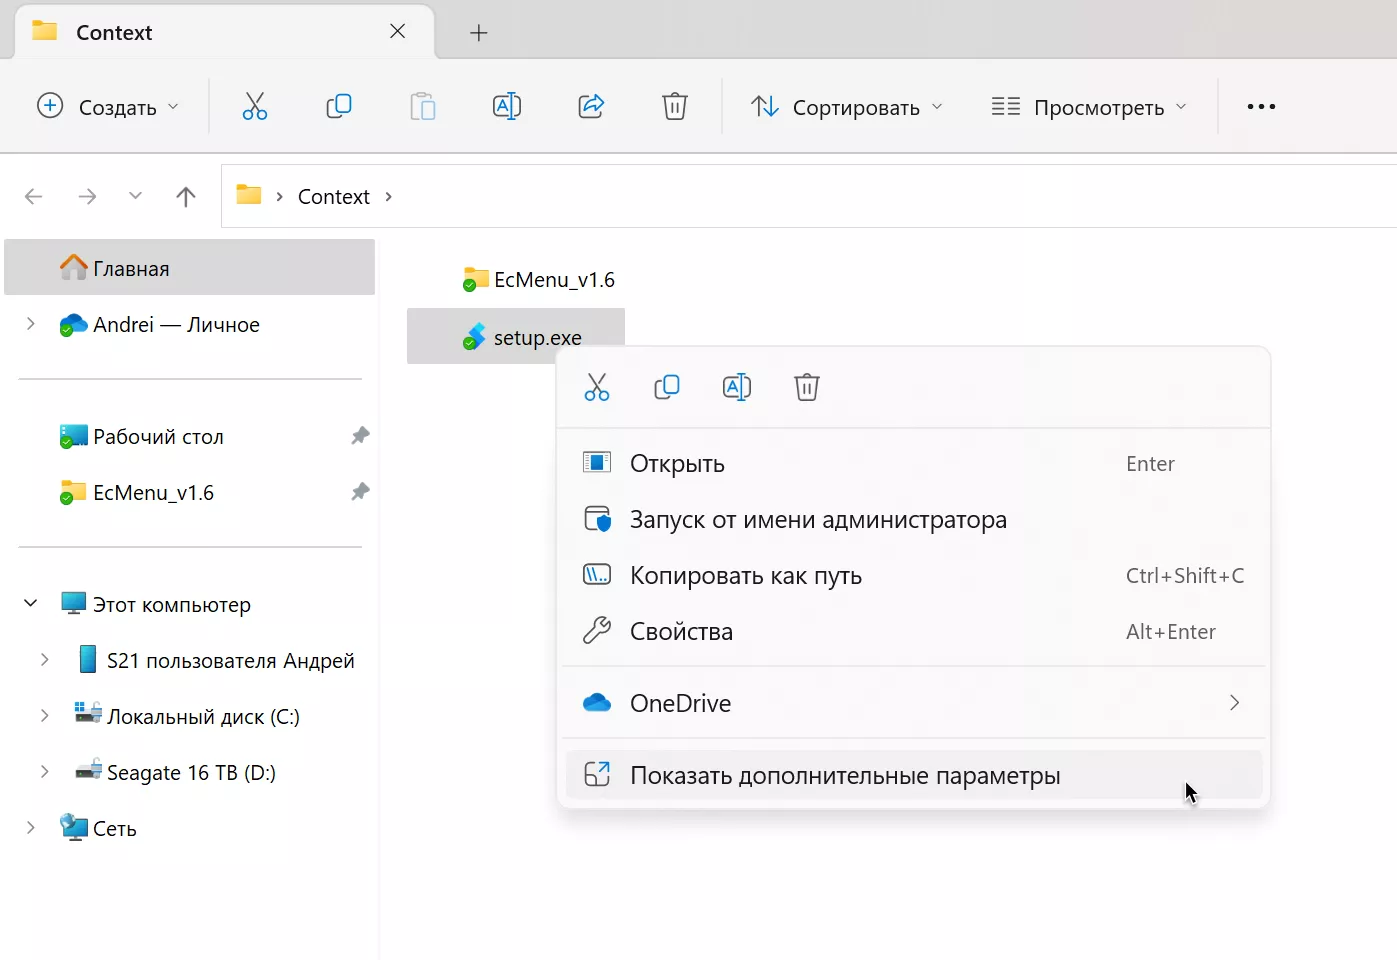Go up one folder level with the up arrow
The width and height of the screenshot is (1397, 960).
point(186,196)
